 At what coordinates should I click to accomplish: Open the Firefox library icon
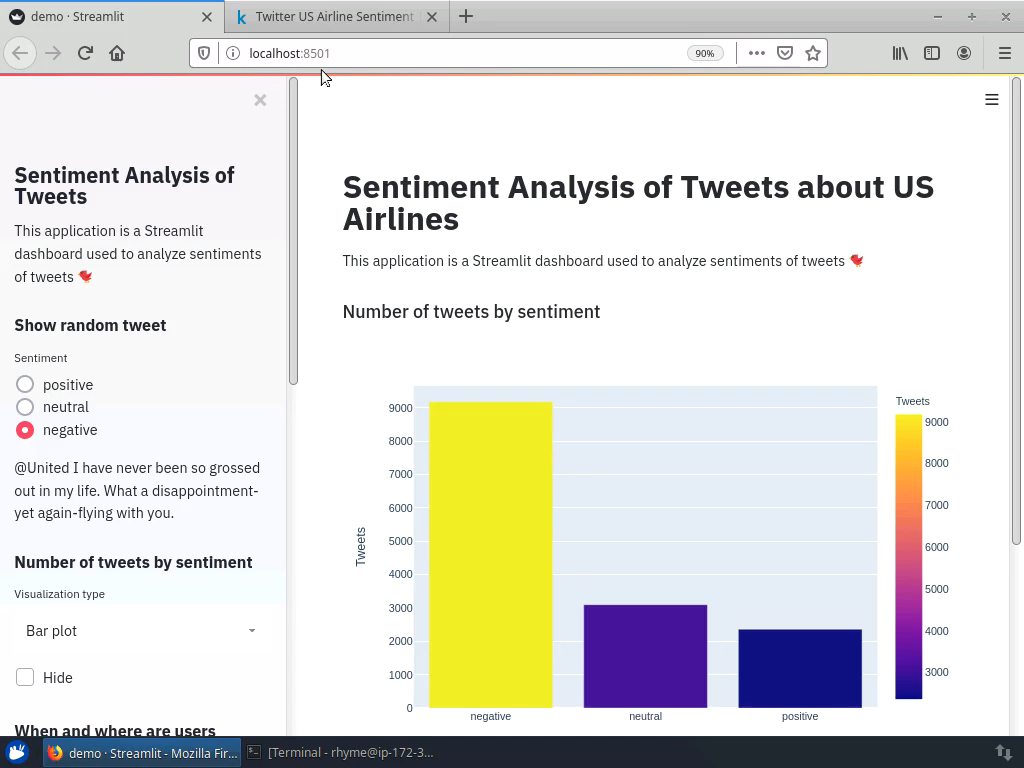click(898, 53)
